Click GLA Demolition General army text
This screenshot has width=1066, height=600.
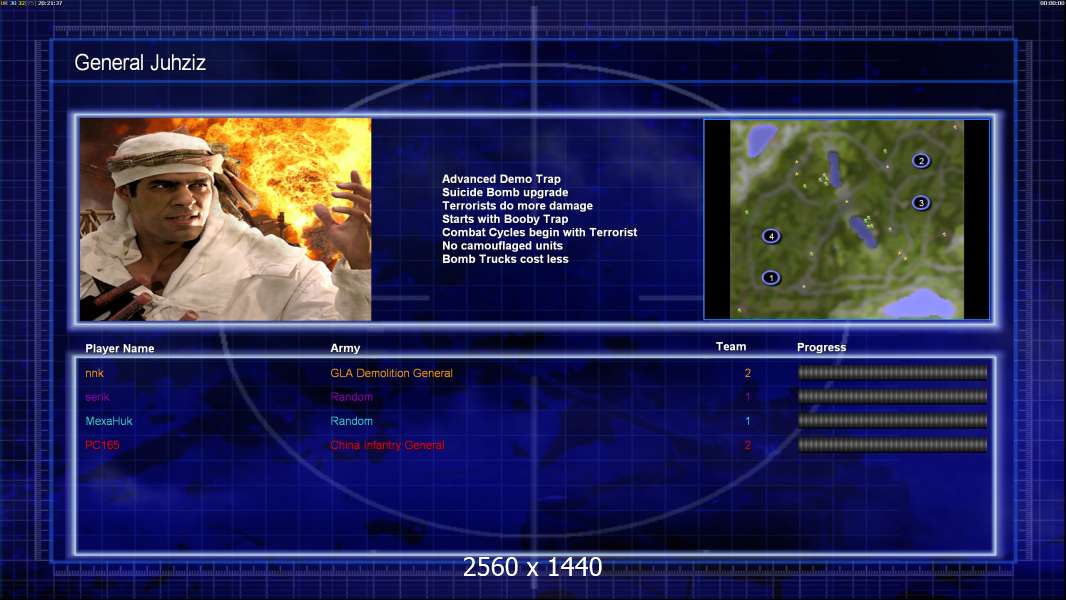click(392, 373)
